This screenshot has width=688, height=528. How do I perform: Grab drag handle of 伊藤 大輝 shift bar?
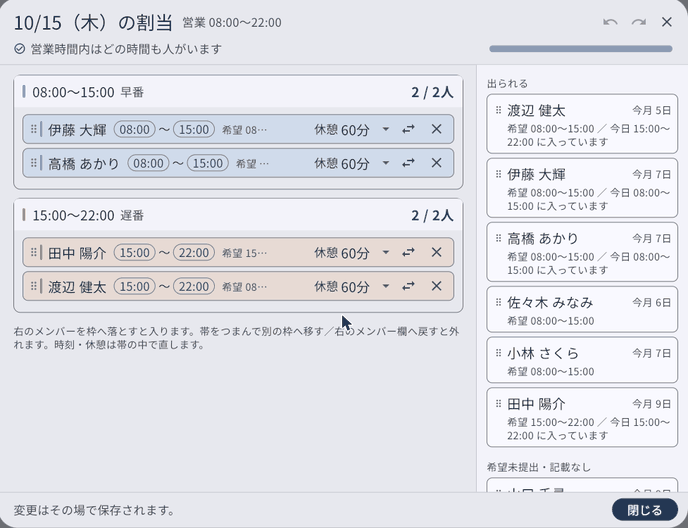tap(34, 129)
